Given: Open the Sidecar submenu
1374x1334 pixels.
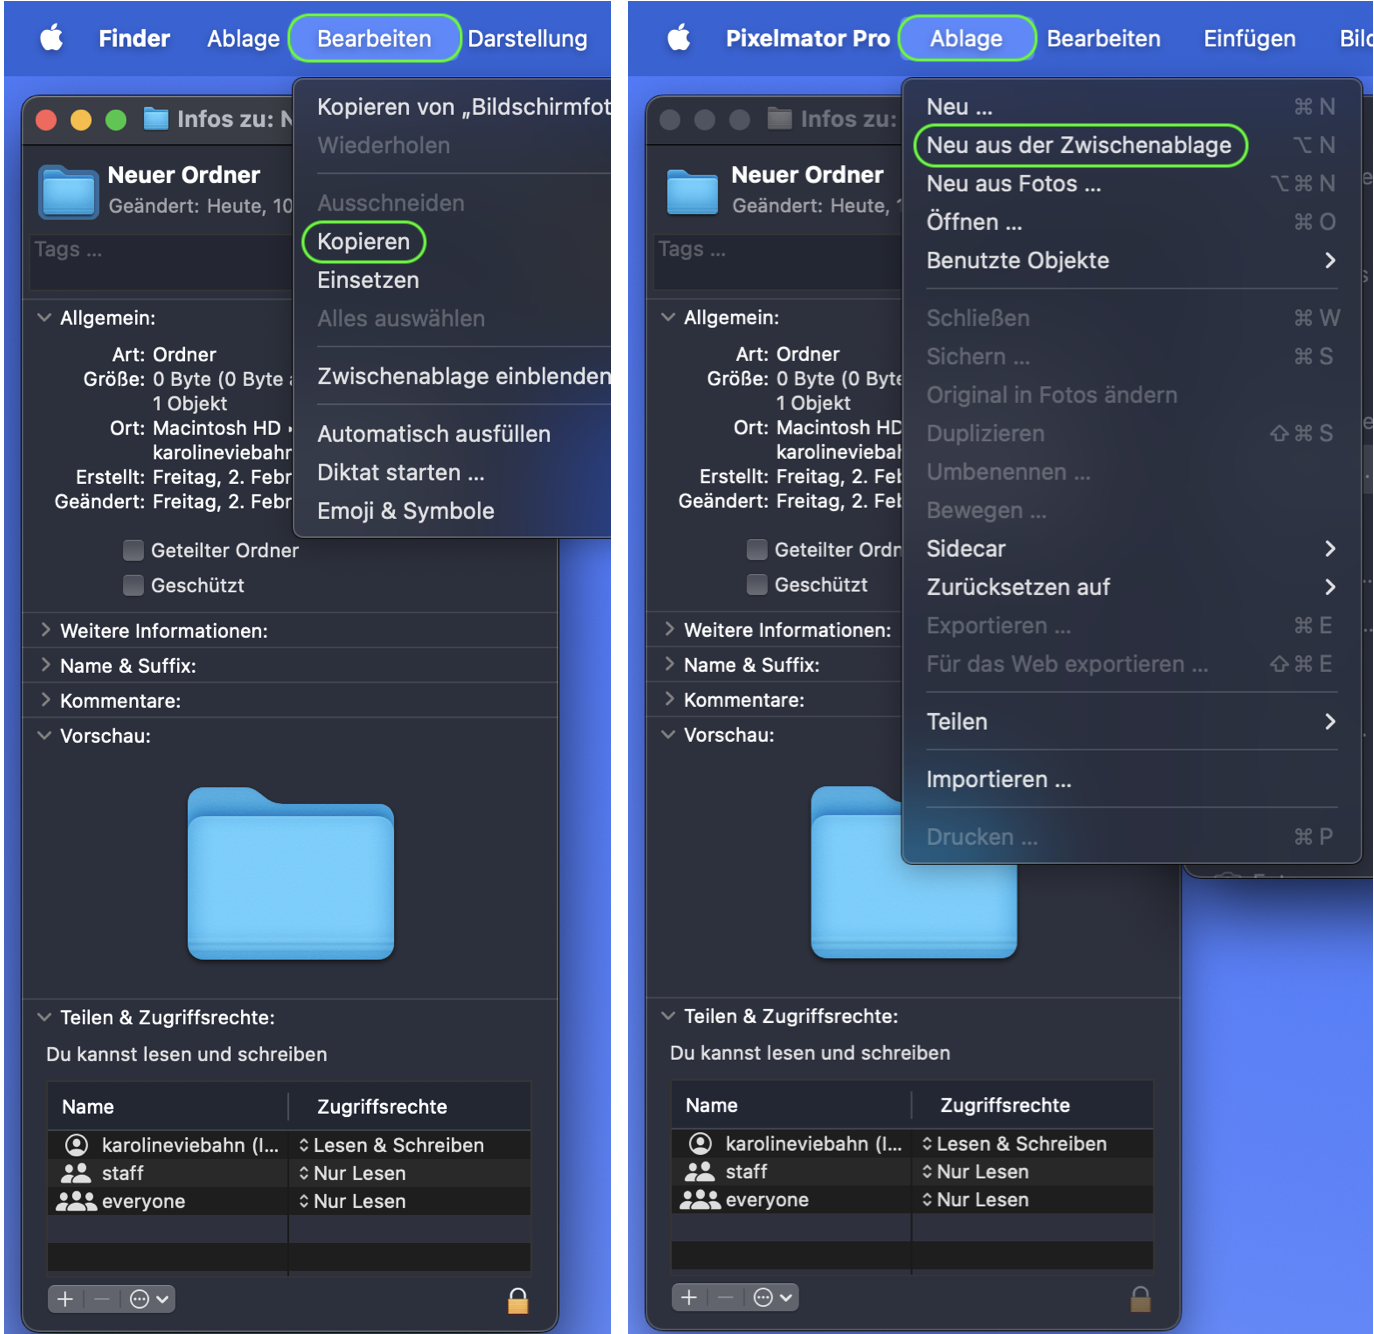Looking at the screenshot, I should tap(1131, 548).
